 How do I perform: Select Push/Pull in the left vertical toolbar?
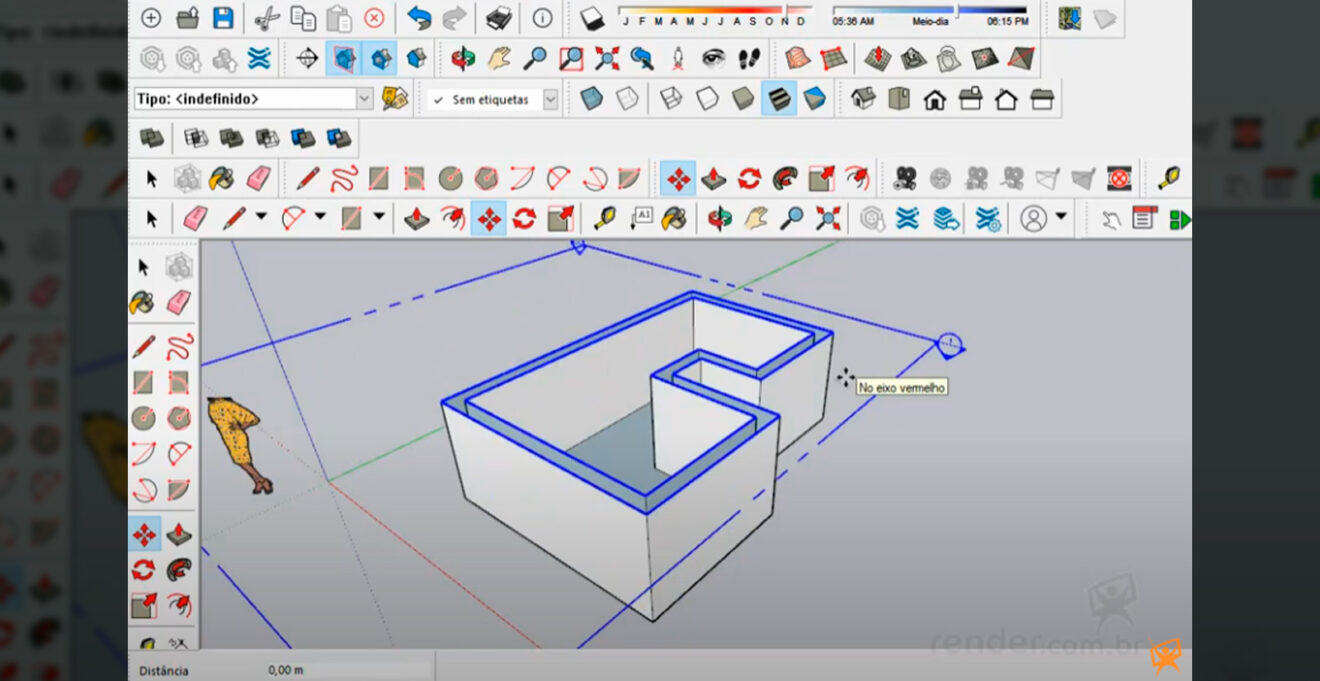pyautogui.click(x=179, y=533)
